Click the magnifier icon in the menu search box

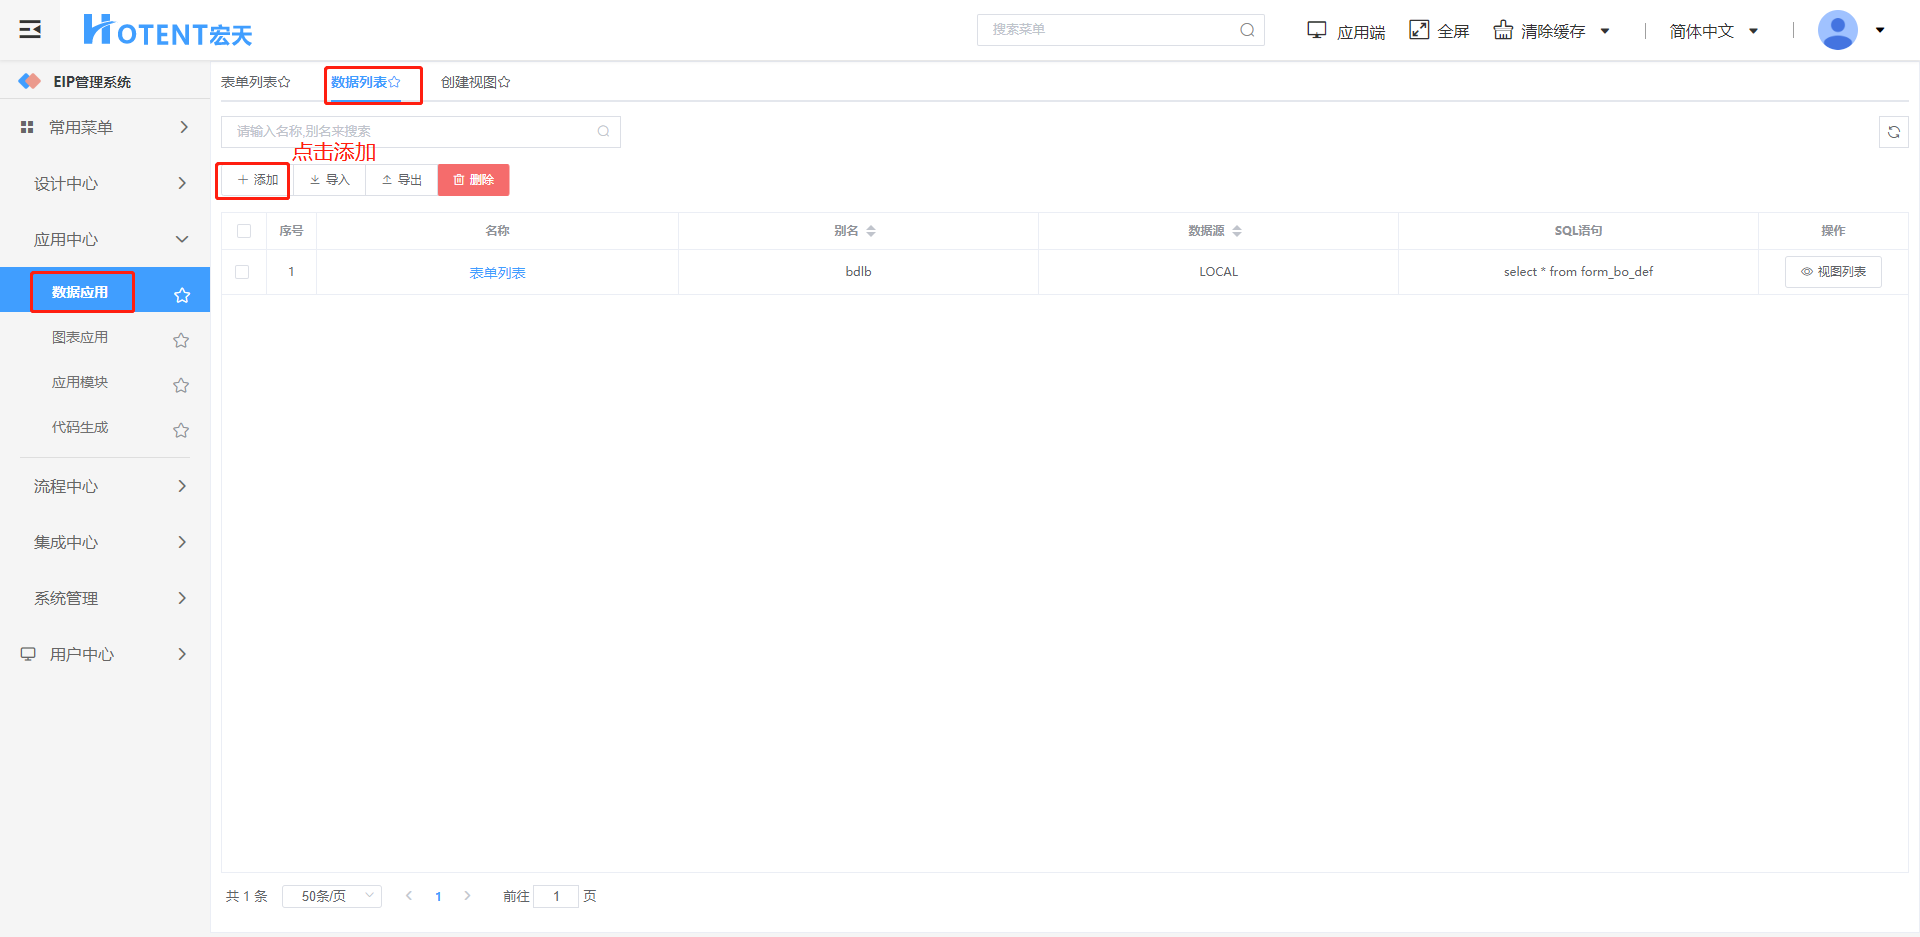(x=1247, y=30)
